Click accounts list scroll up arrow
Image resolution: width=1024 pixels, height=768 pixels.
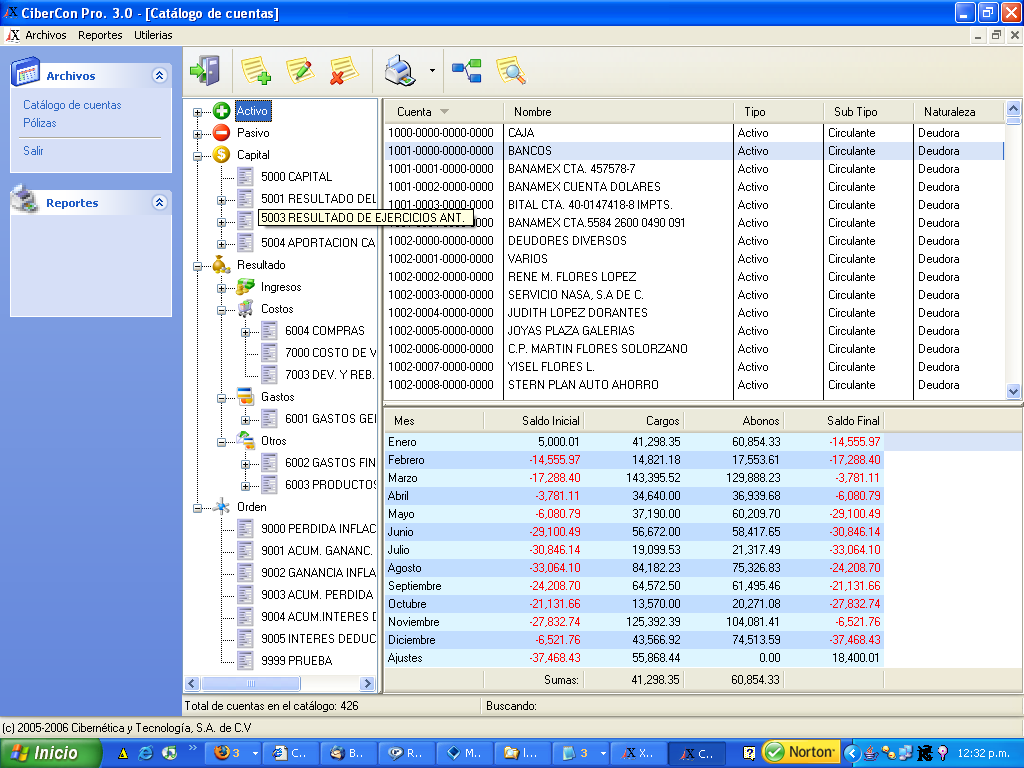(1014, 108)
